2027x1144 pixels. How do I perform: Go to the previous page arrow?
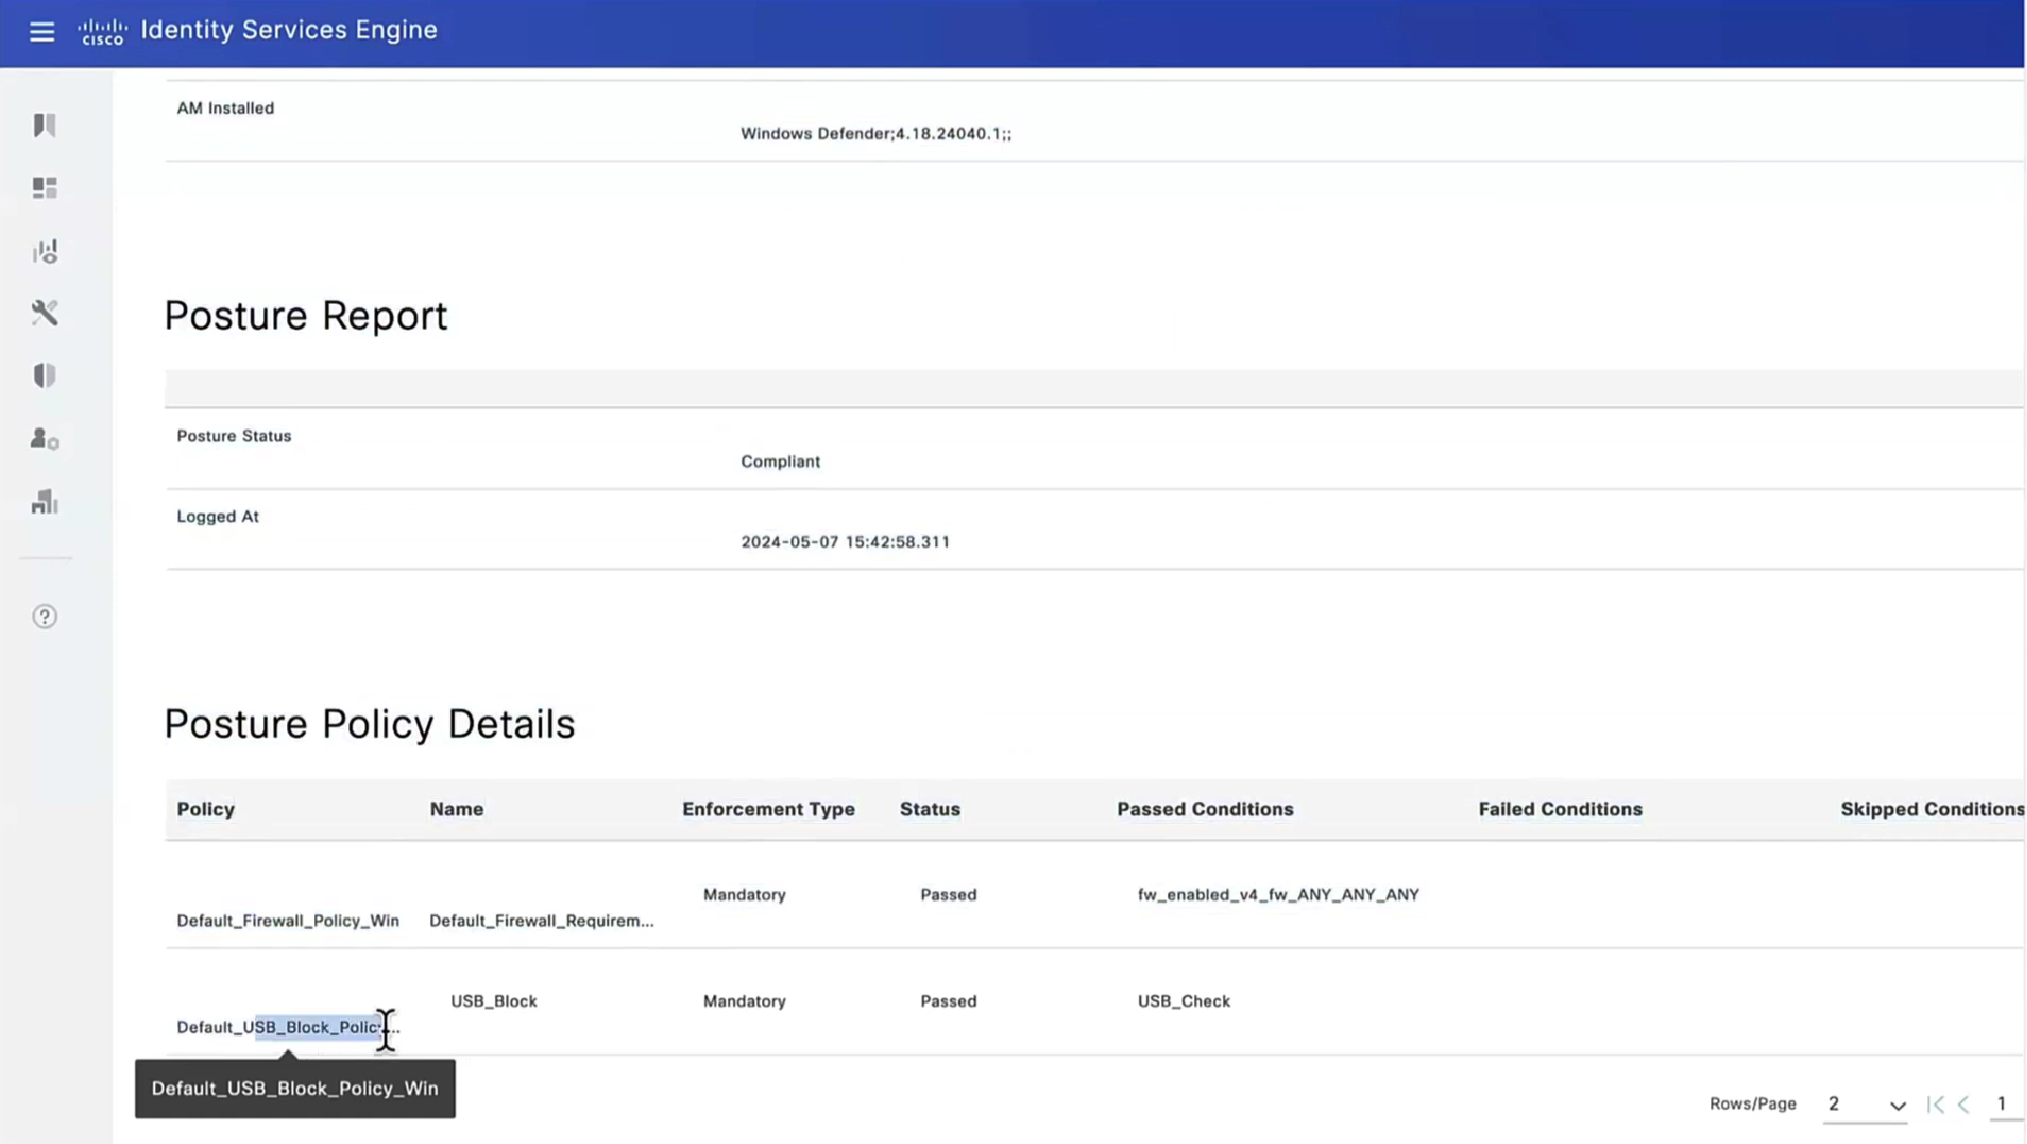click(x=1964, y=1104)
